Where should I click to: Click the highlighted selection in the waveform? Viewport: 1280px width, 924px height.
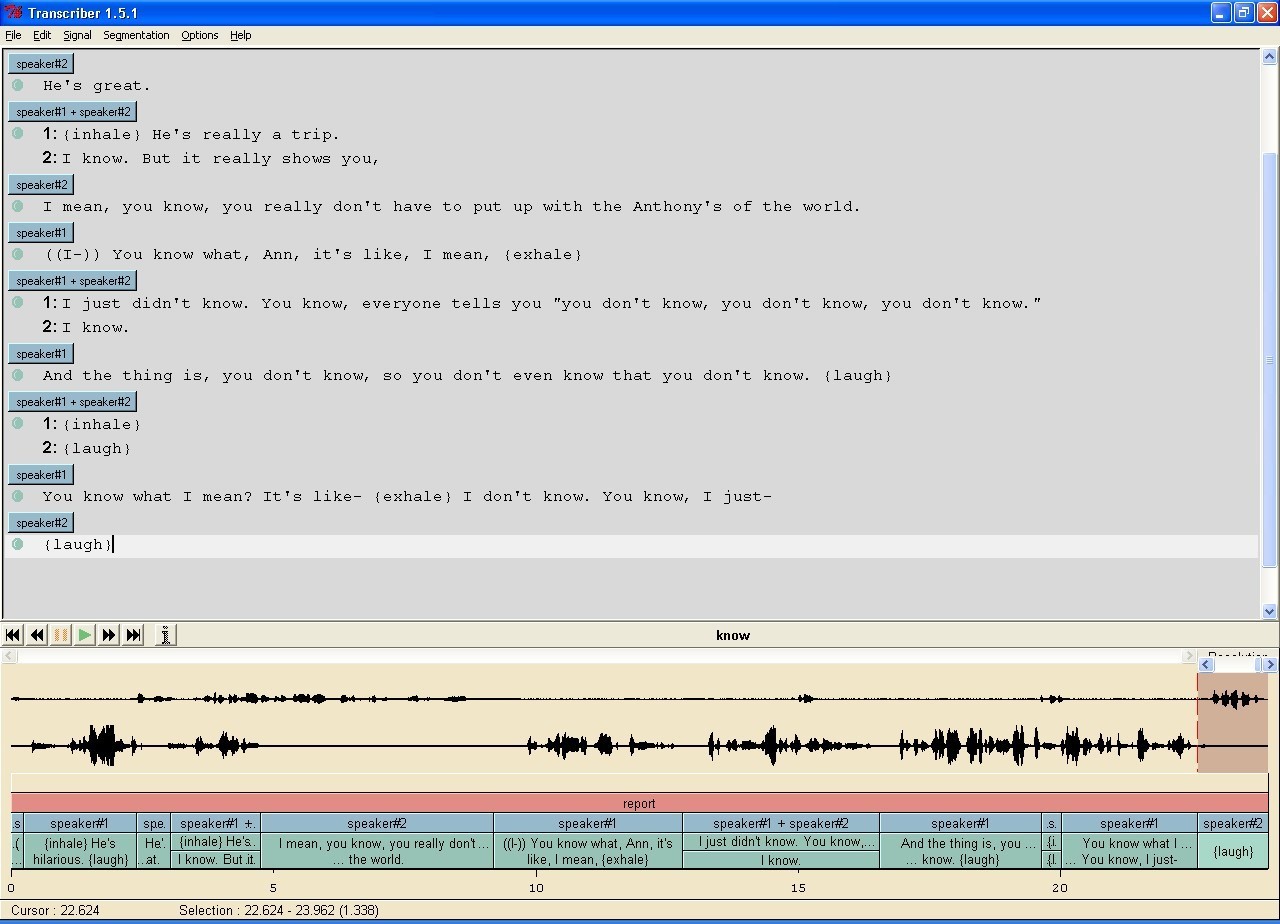tap(1232, 722)
